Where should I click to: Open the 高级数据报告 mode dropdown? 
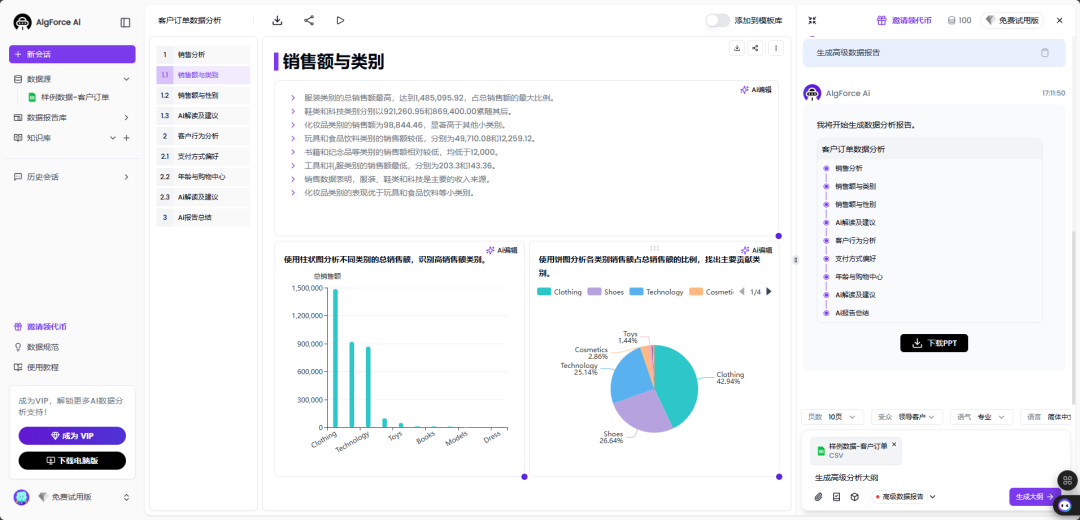click(x=905, y=497)
